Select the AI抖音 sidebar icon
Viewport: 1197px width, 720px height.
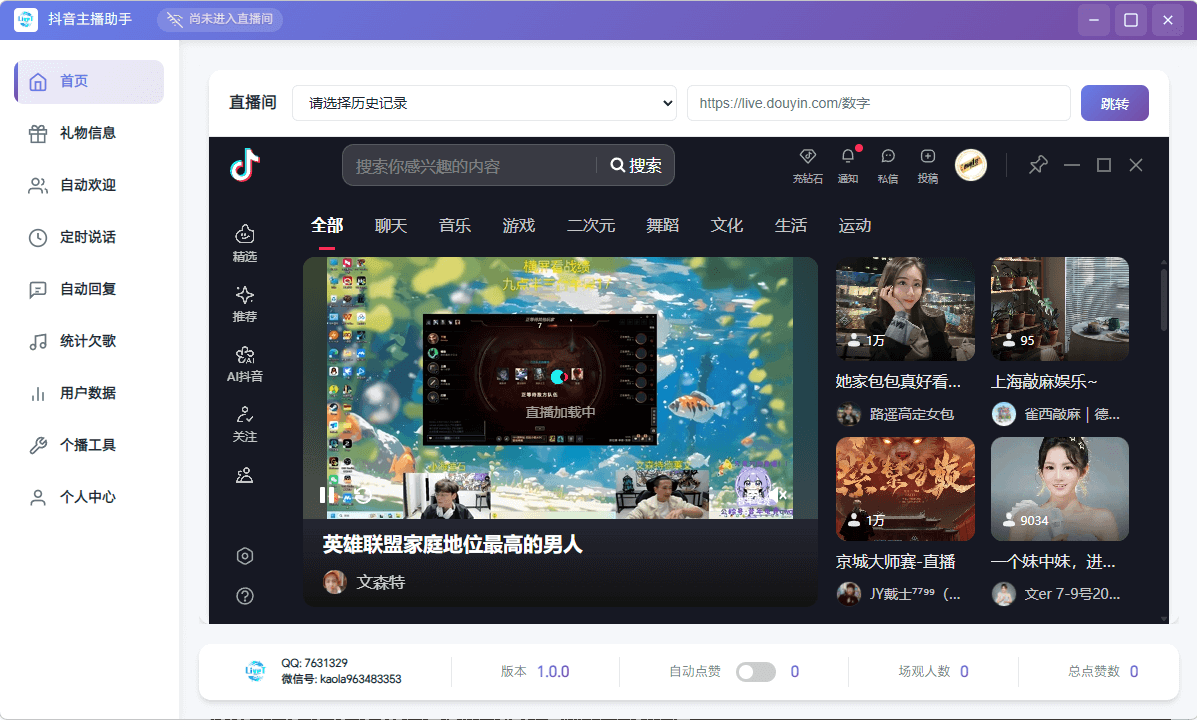(x=245, y=360)
